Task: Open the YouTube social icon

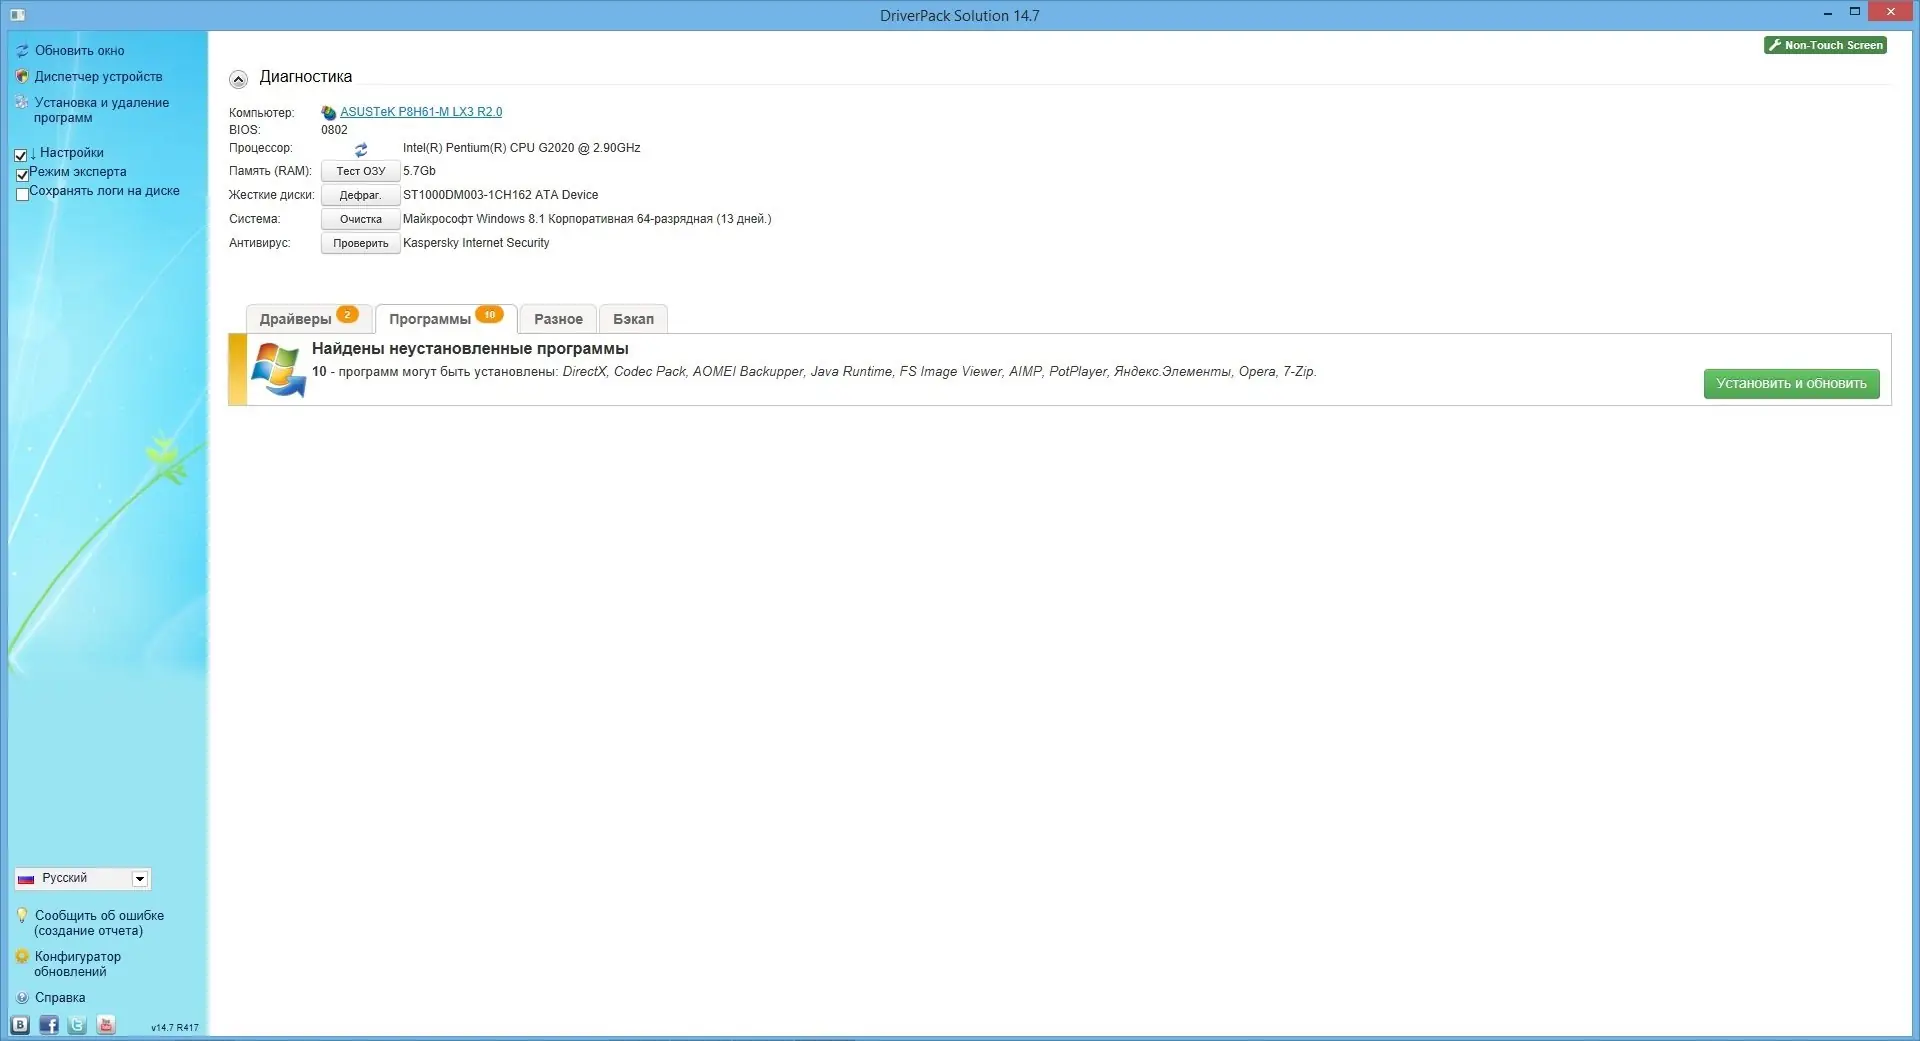Action: click(106, 1025)
